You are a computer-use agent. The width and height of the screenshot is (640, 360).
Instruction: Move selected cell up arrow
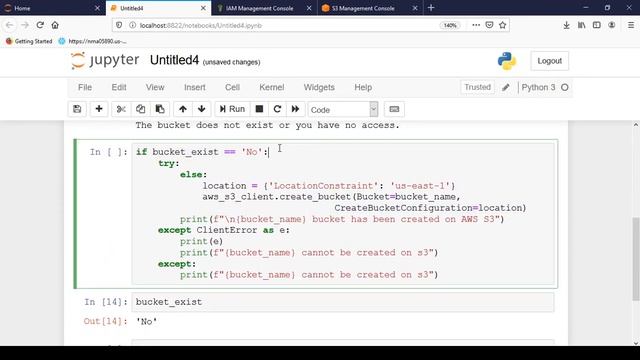pyautogui.click(x=183, y=109)
